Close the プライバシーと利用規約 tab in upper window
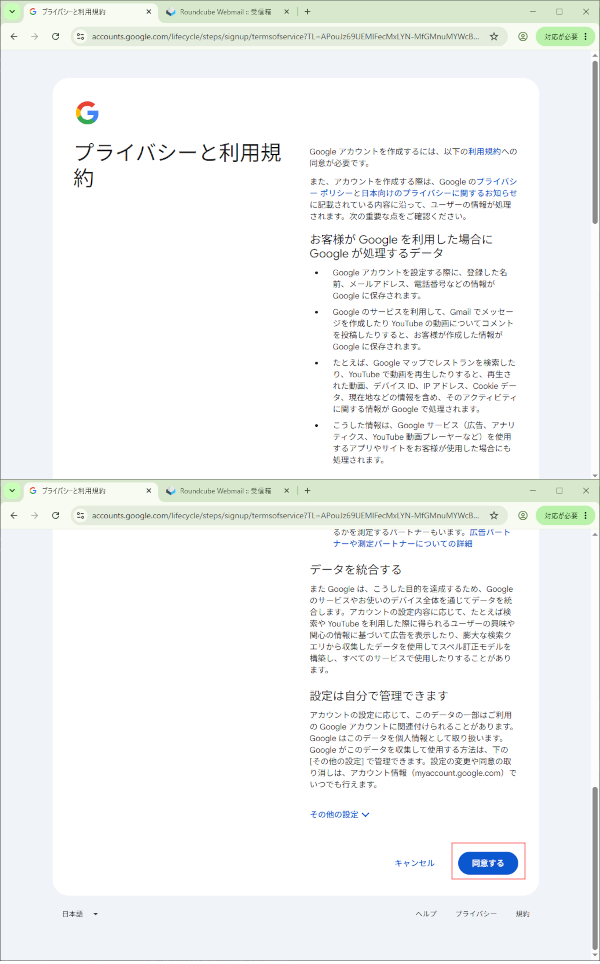This screenshot has width=600, height=964. [x=149, y=12]
